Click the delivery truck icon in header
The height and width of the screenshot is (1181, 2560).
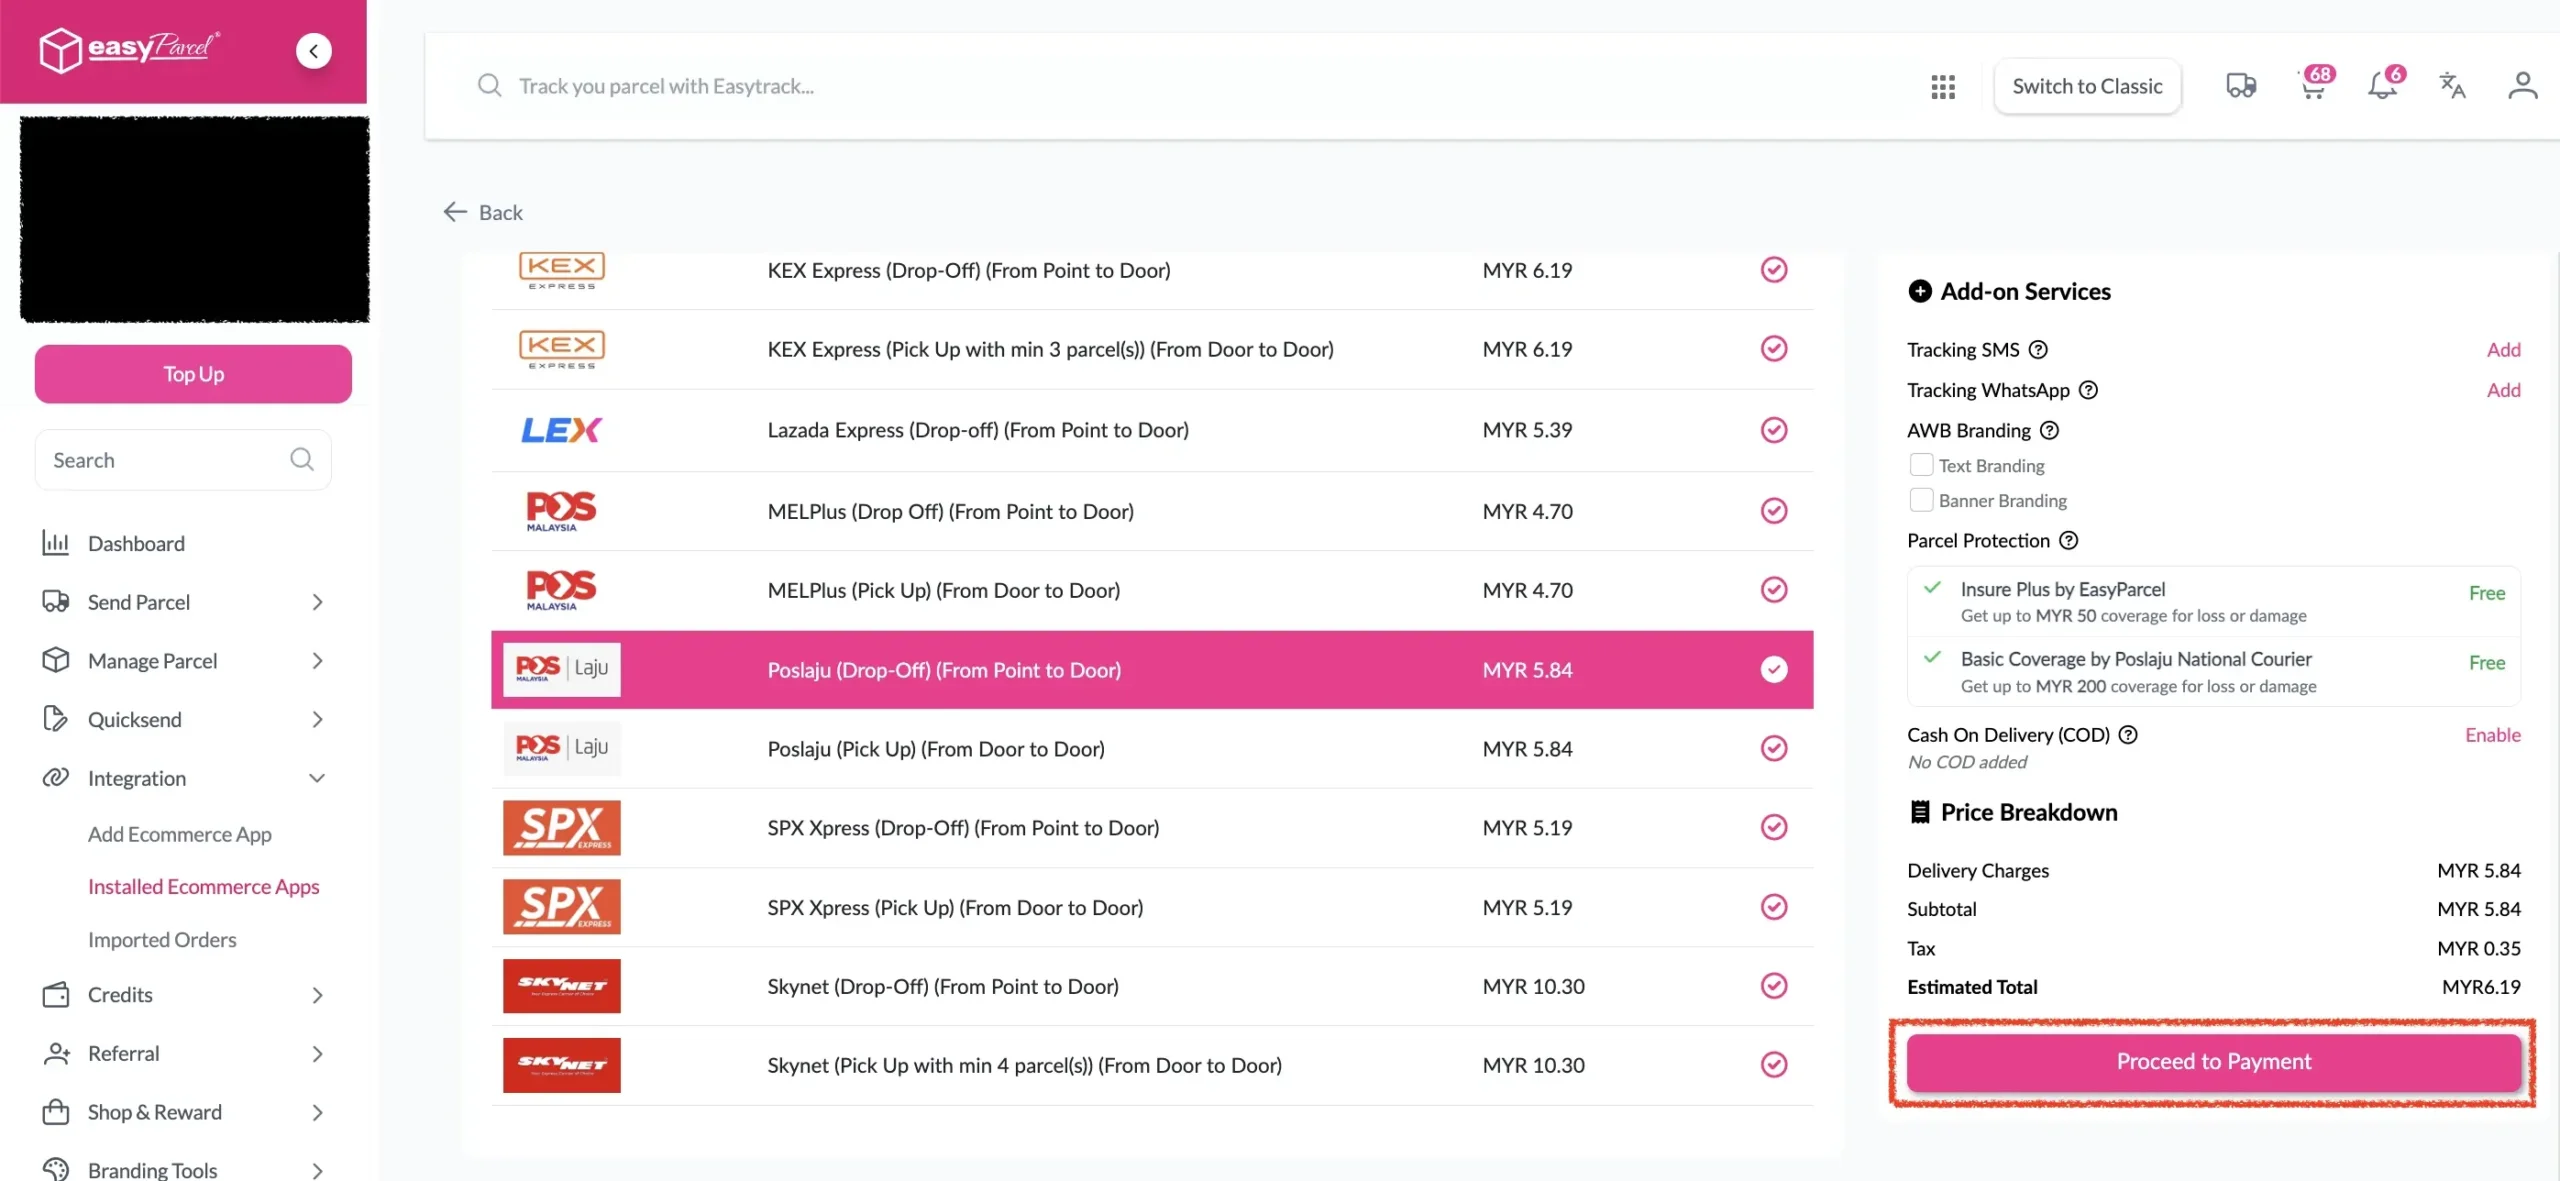pyautogui.click(x=2241, y=86)
